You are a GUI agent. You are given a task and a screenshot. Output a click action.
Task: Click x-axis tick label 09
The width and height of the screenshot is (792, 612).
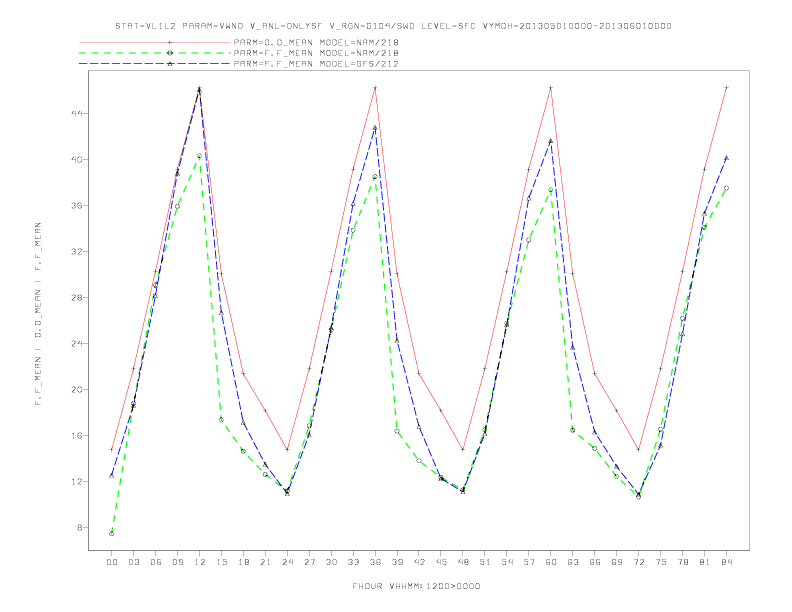(177, 562)
